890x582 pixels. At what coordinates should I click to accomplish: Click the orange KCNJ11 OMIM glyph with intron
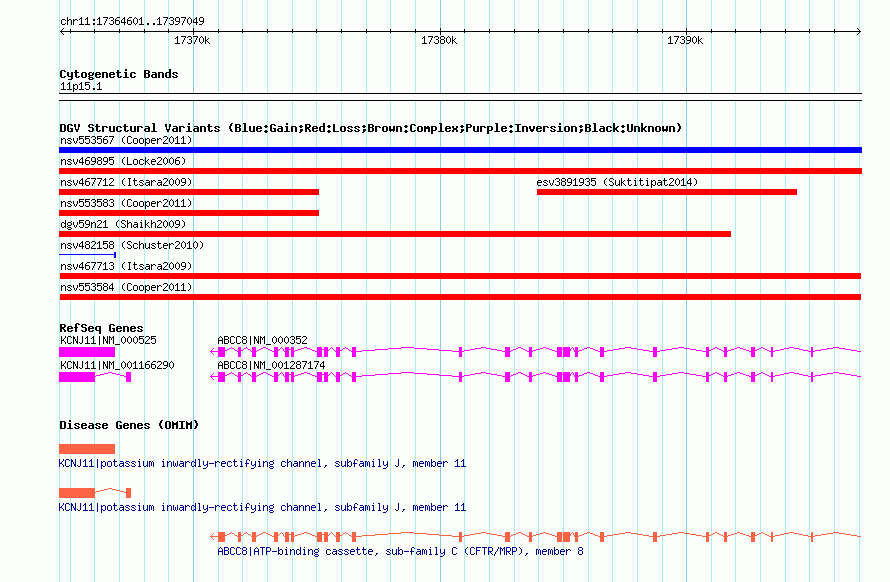pyautogui.click(x=95, y=493)
